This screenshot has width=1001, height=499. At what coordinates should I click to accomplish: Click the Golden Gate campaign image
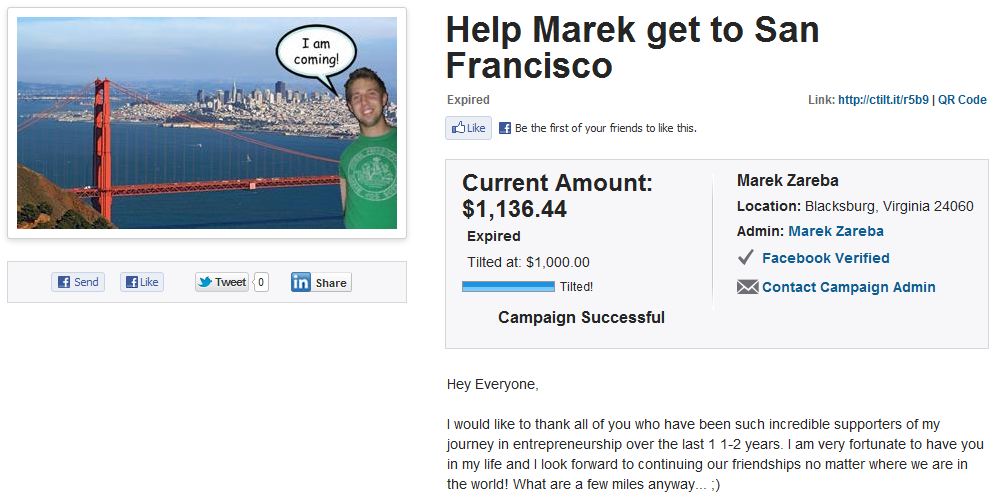coord(207,123)
